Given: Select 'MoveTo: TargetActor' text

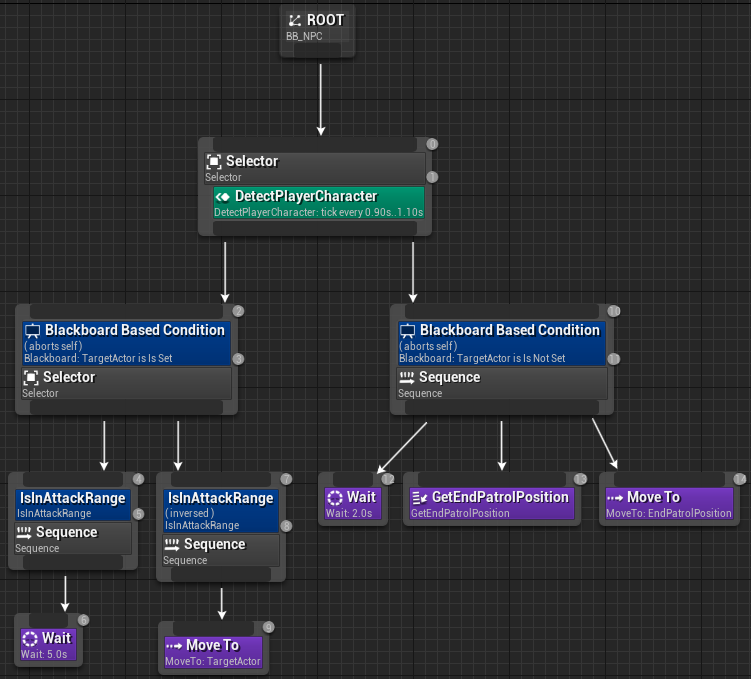Looking at the screenshot, I should 213,661.
